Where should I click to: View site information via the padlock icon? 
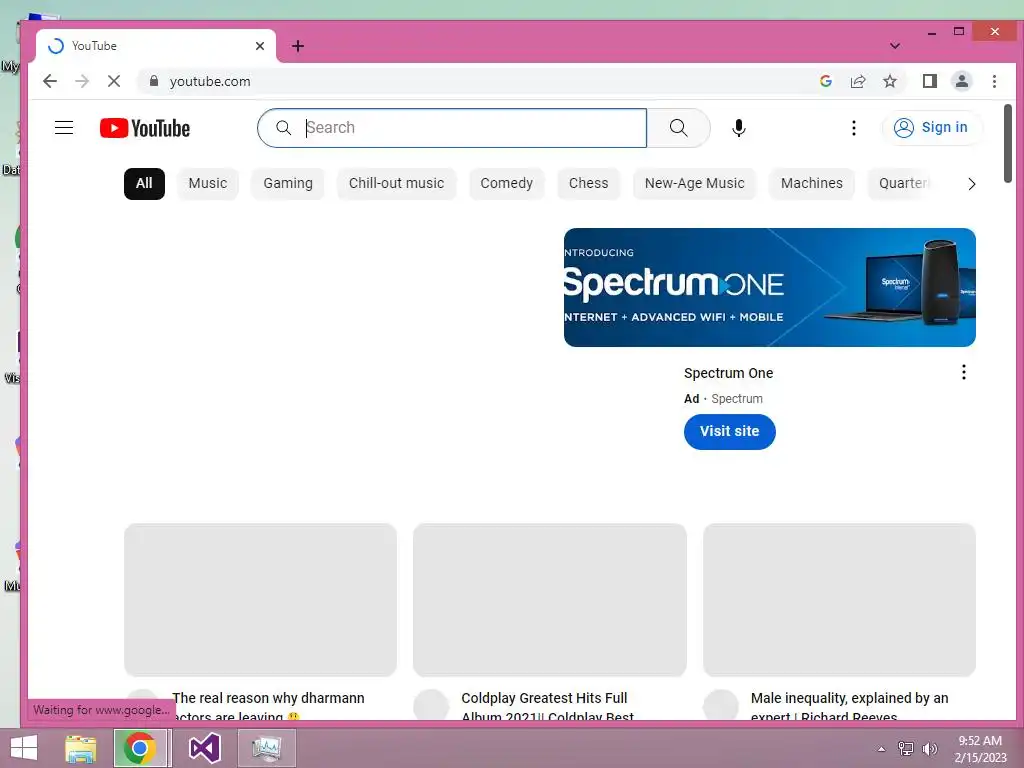point(154,81)
